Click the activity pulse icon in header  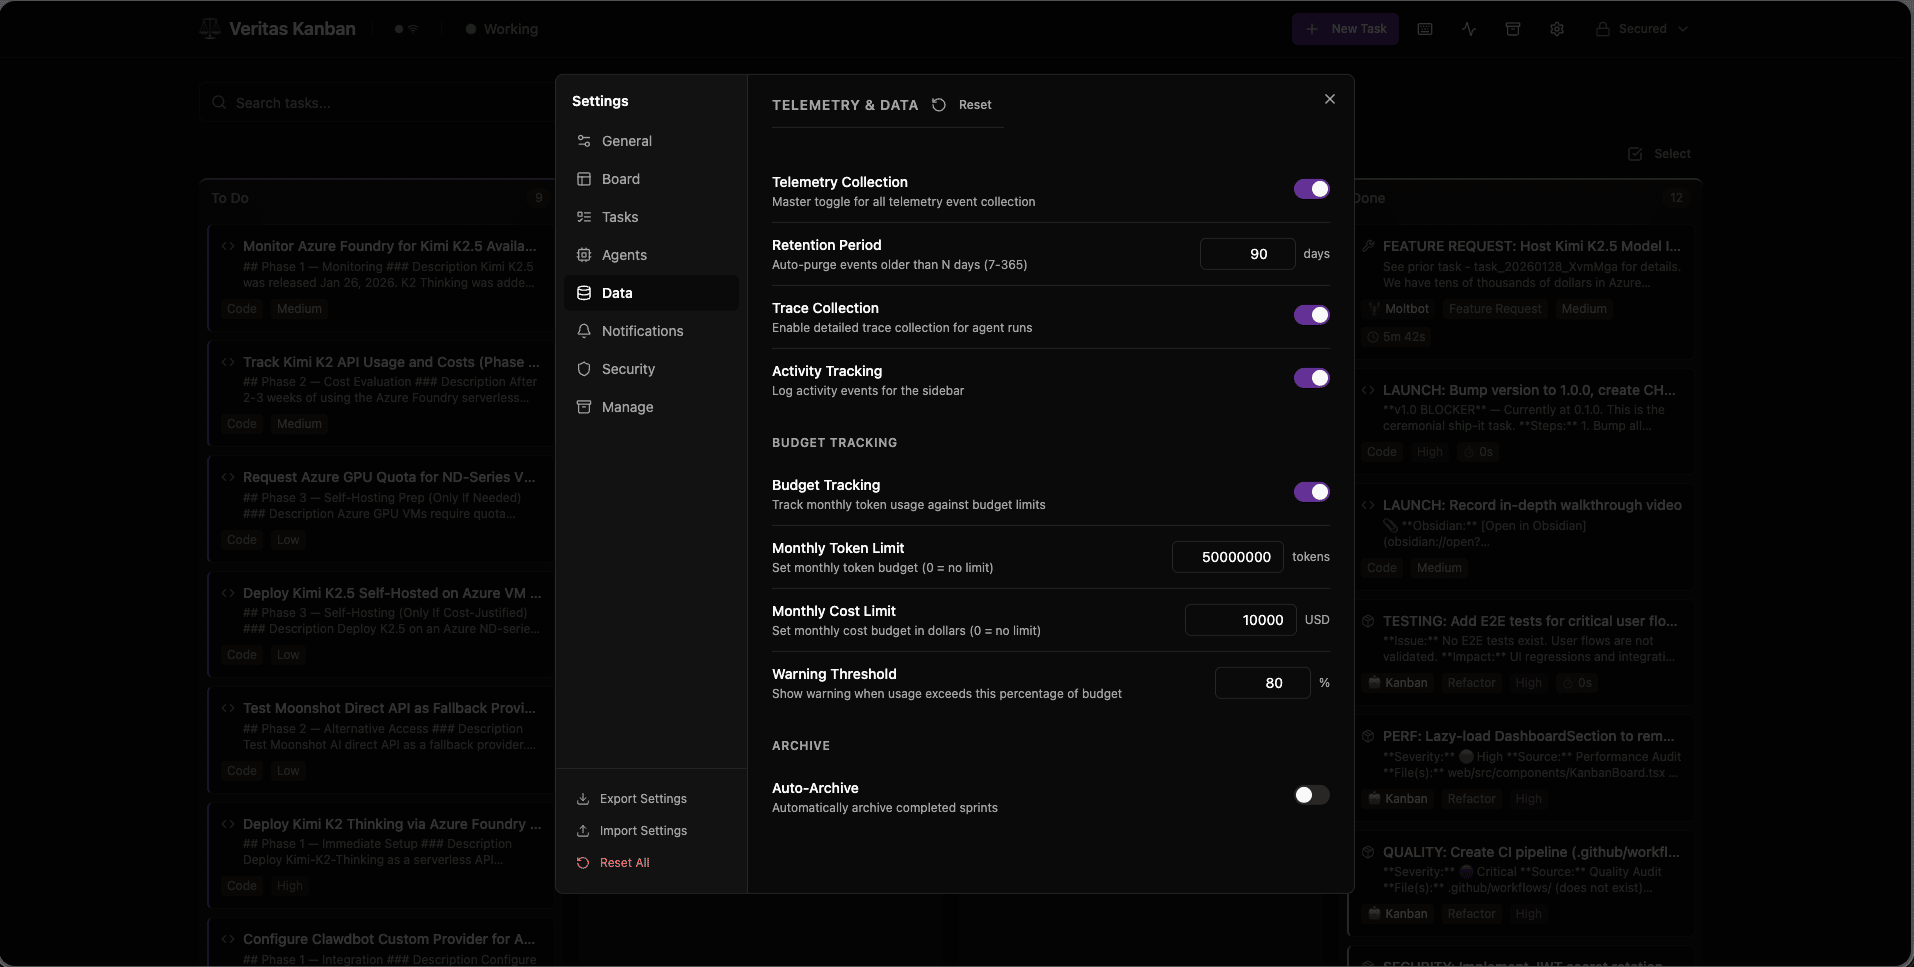tap(1468, 29)
